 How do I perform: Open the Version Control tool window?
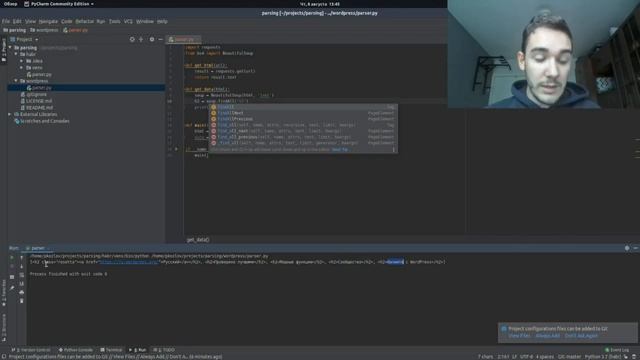click(x=31, y=350)
